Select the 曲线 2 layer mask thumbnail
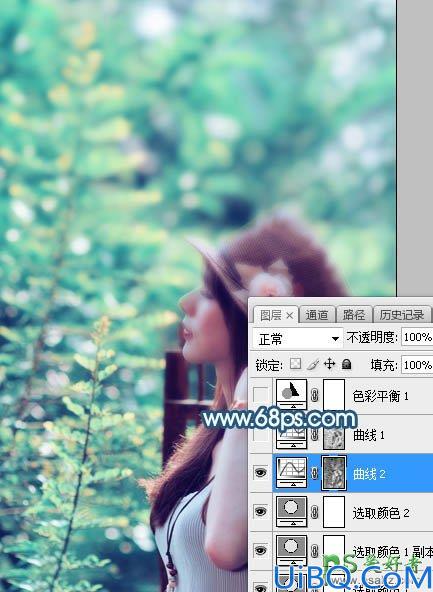 point(334,473)
